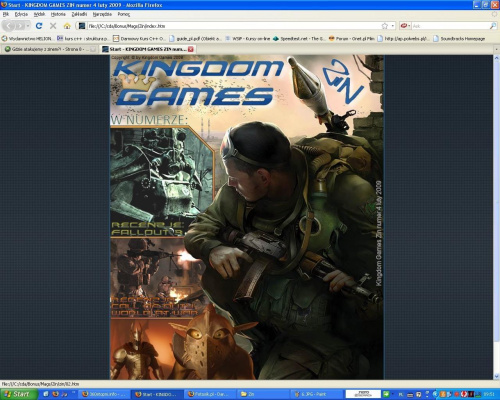Screen dimensions: 500x400
Task: Open the Wydawnictwo HELION bookmark
Action: [x=27, y=39]
